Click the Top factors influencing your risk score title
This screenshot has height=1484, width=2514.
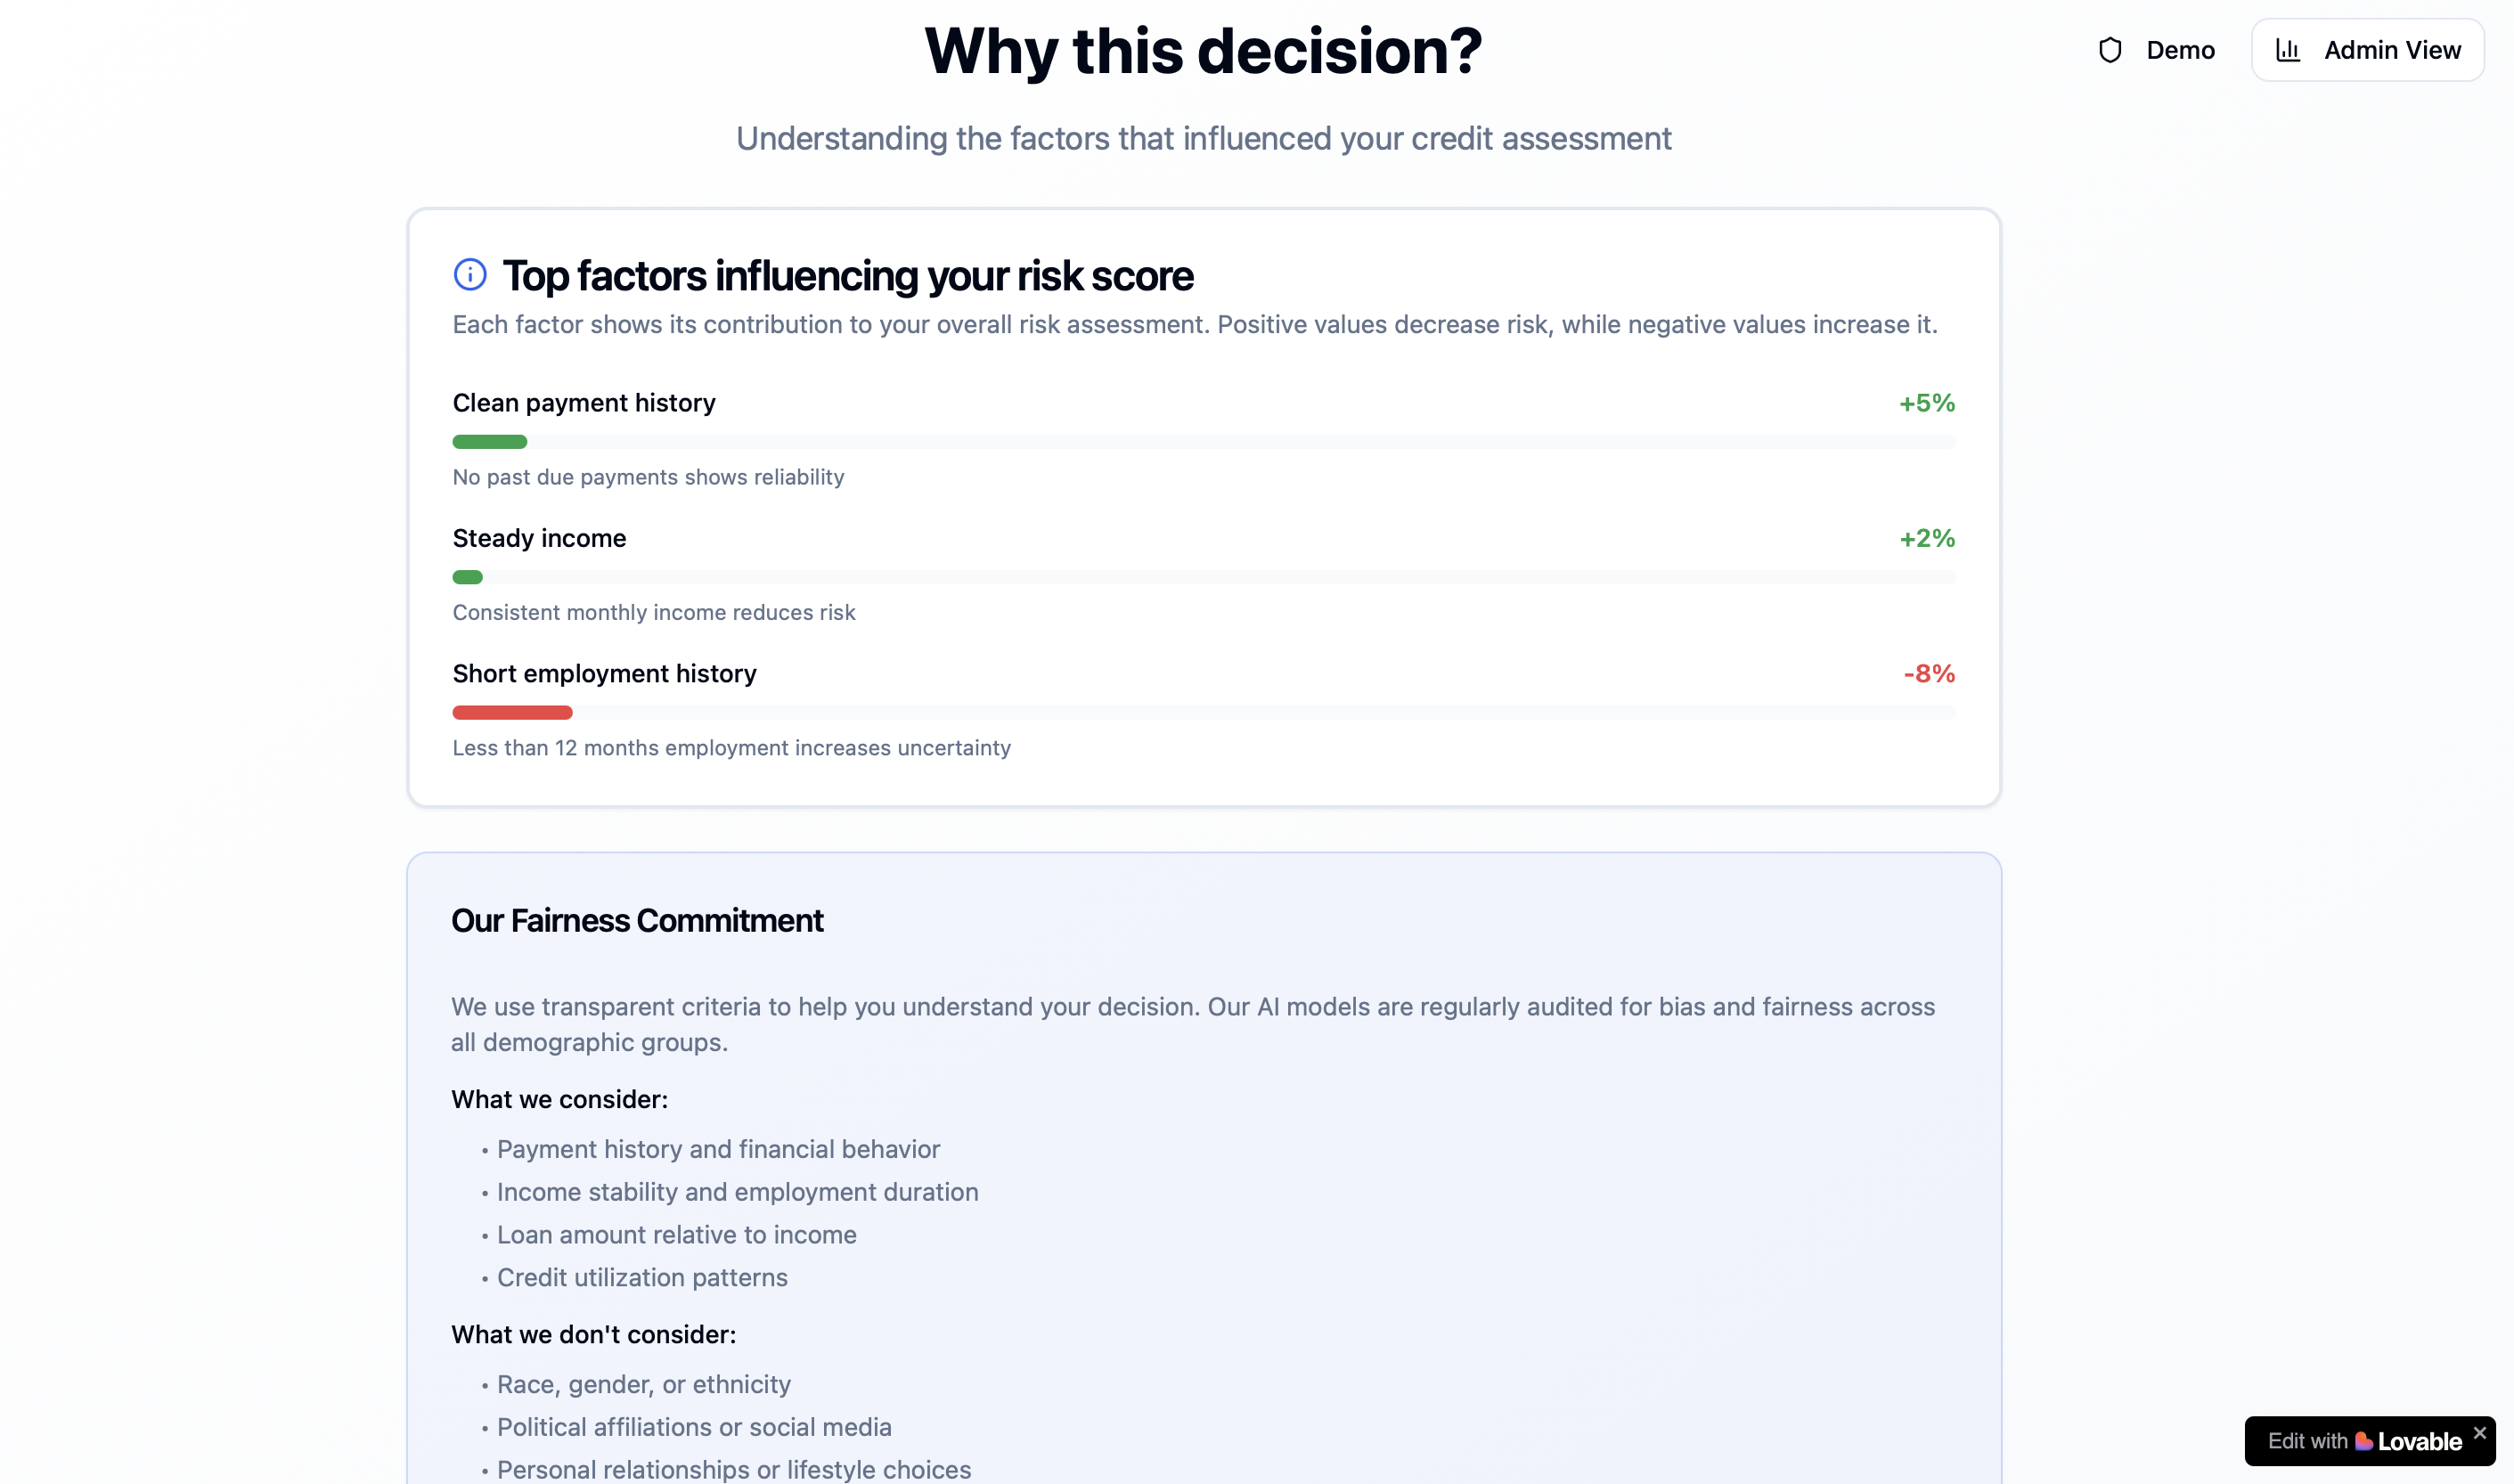point(847,276)
